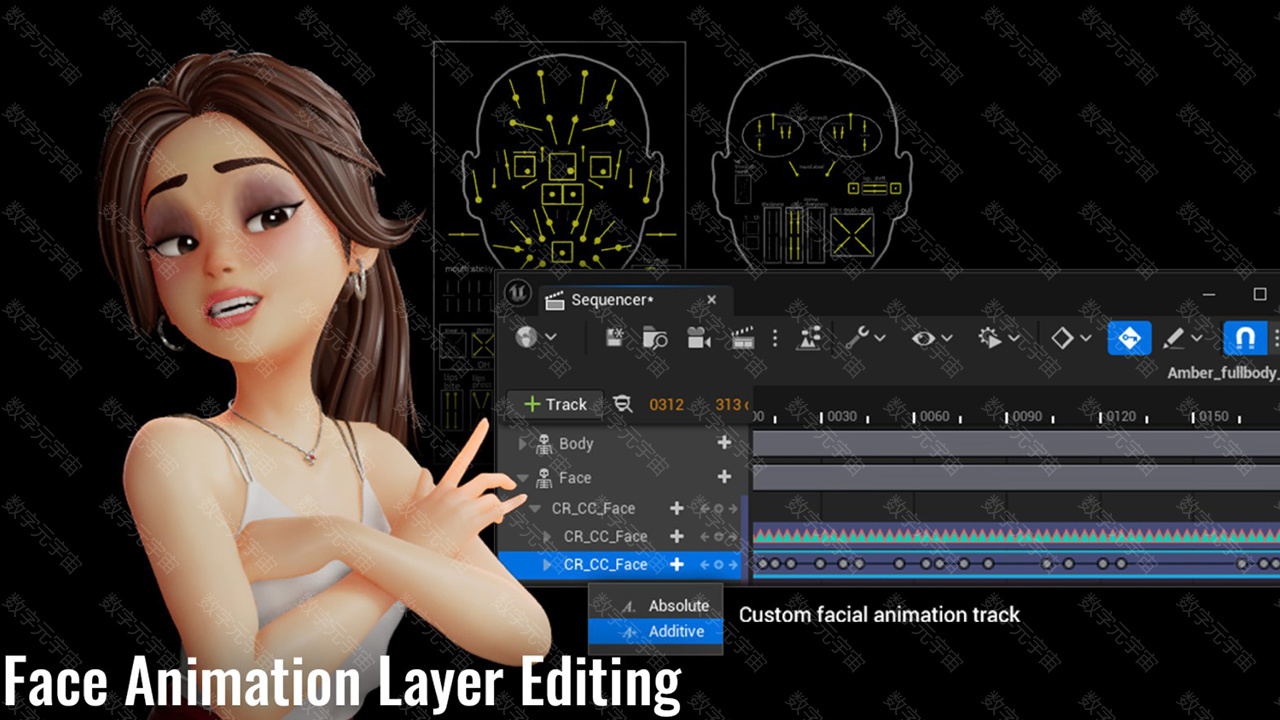This screenshot has height=720, width=1280.
Task: Click the Unreal Engine logo icon
Action: [x=517, y=292]
